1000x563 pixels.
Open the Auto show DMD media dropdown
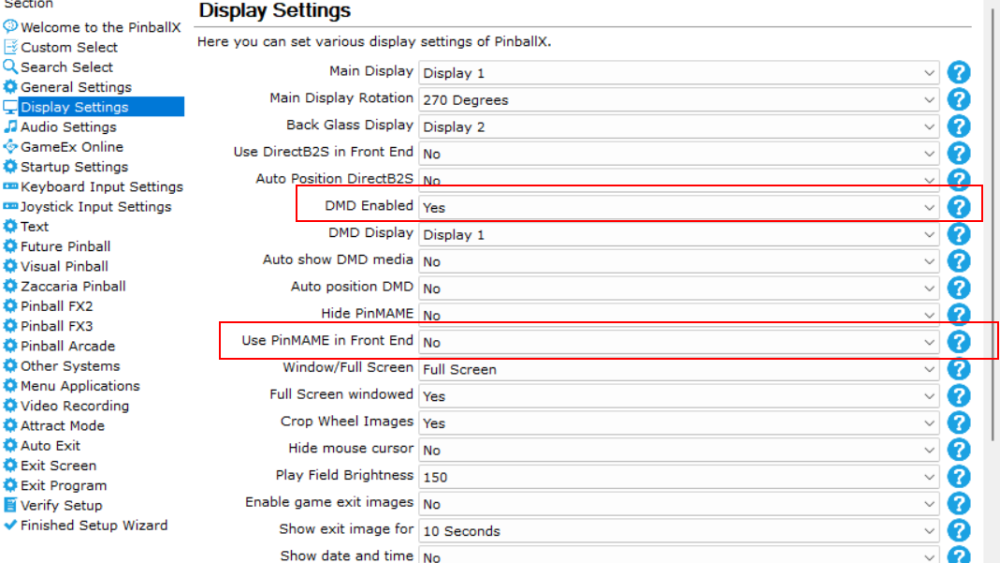point(679,261)
